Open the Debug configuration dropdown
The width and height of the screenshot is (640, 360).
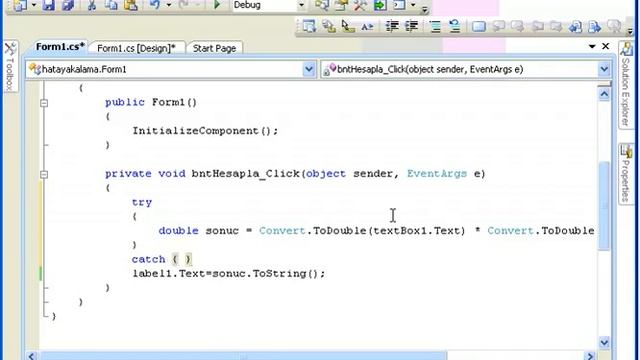point(301,5)
